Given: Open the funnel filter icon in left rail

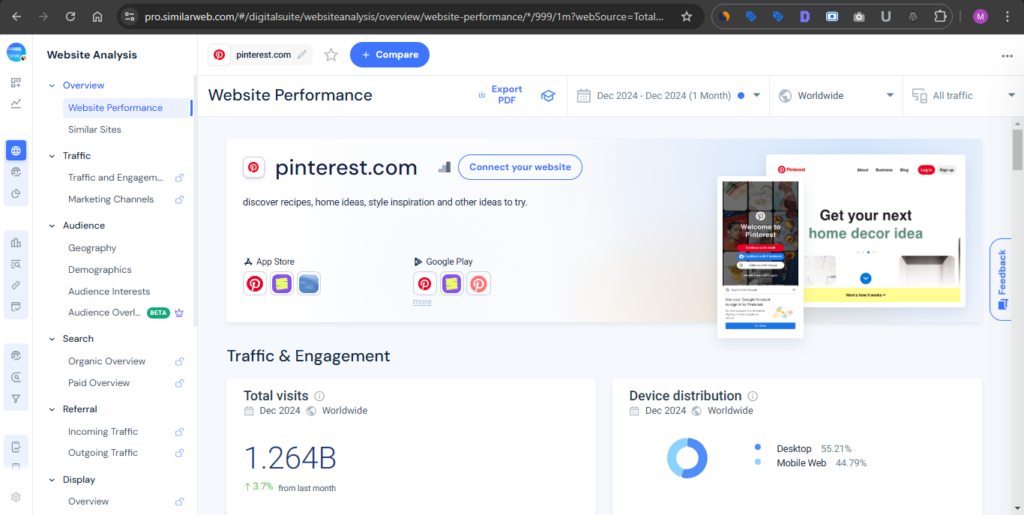Looking at the screenshot, I should 16,398.
